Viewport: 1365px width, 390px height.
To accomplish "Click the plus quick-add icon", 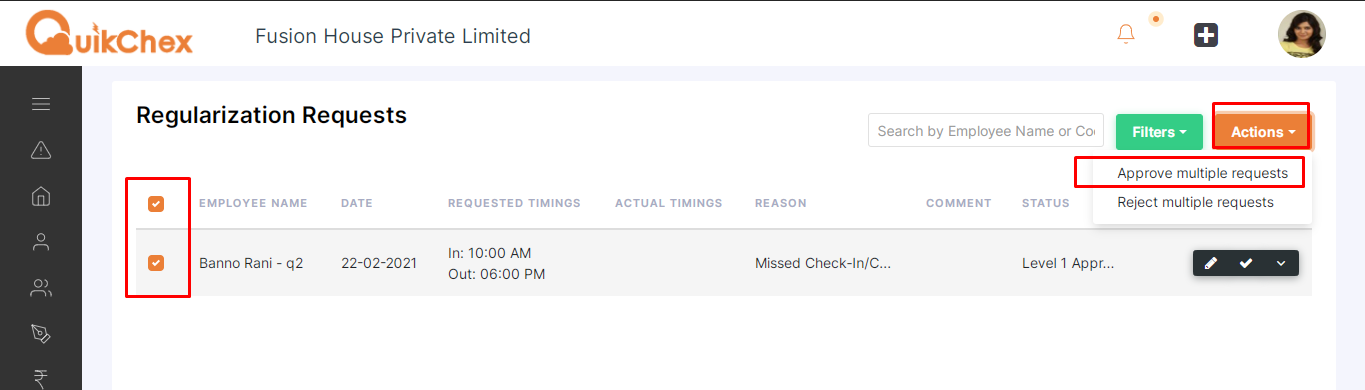I will coord(1206,35).
